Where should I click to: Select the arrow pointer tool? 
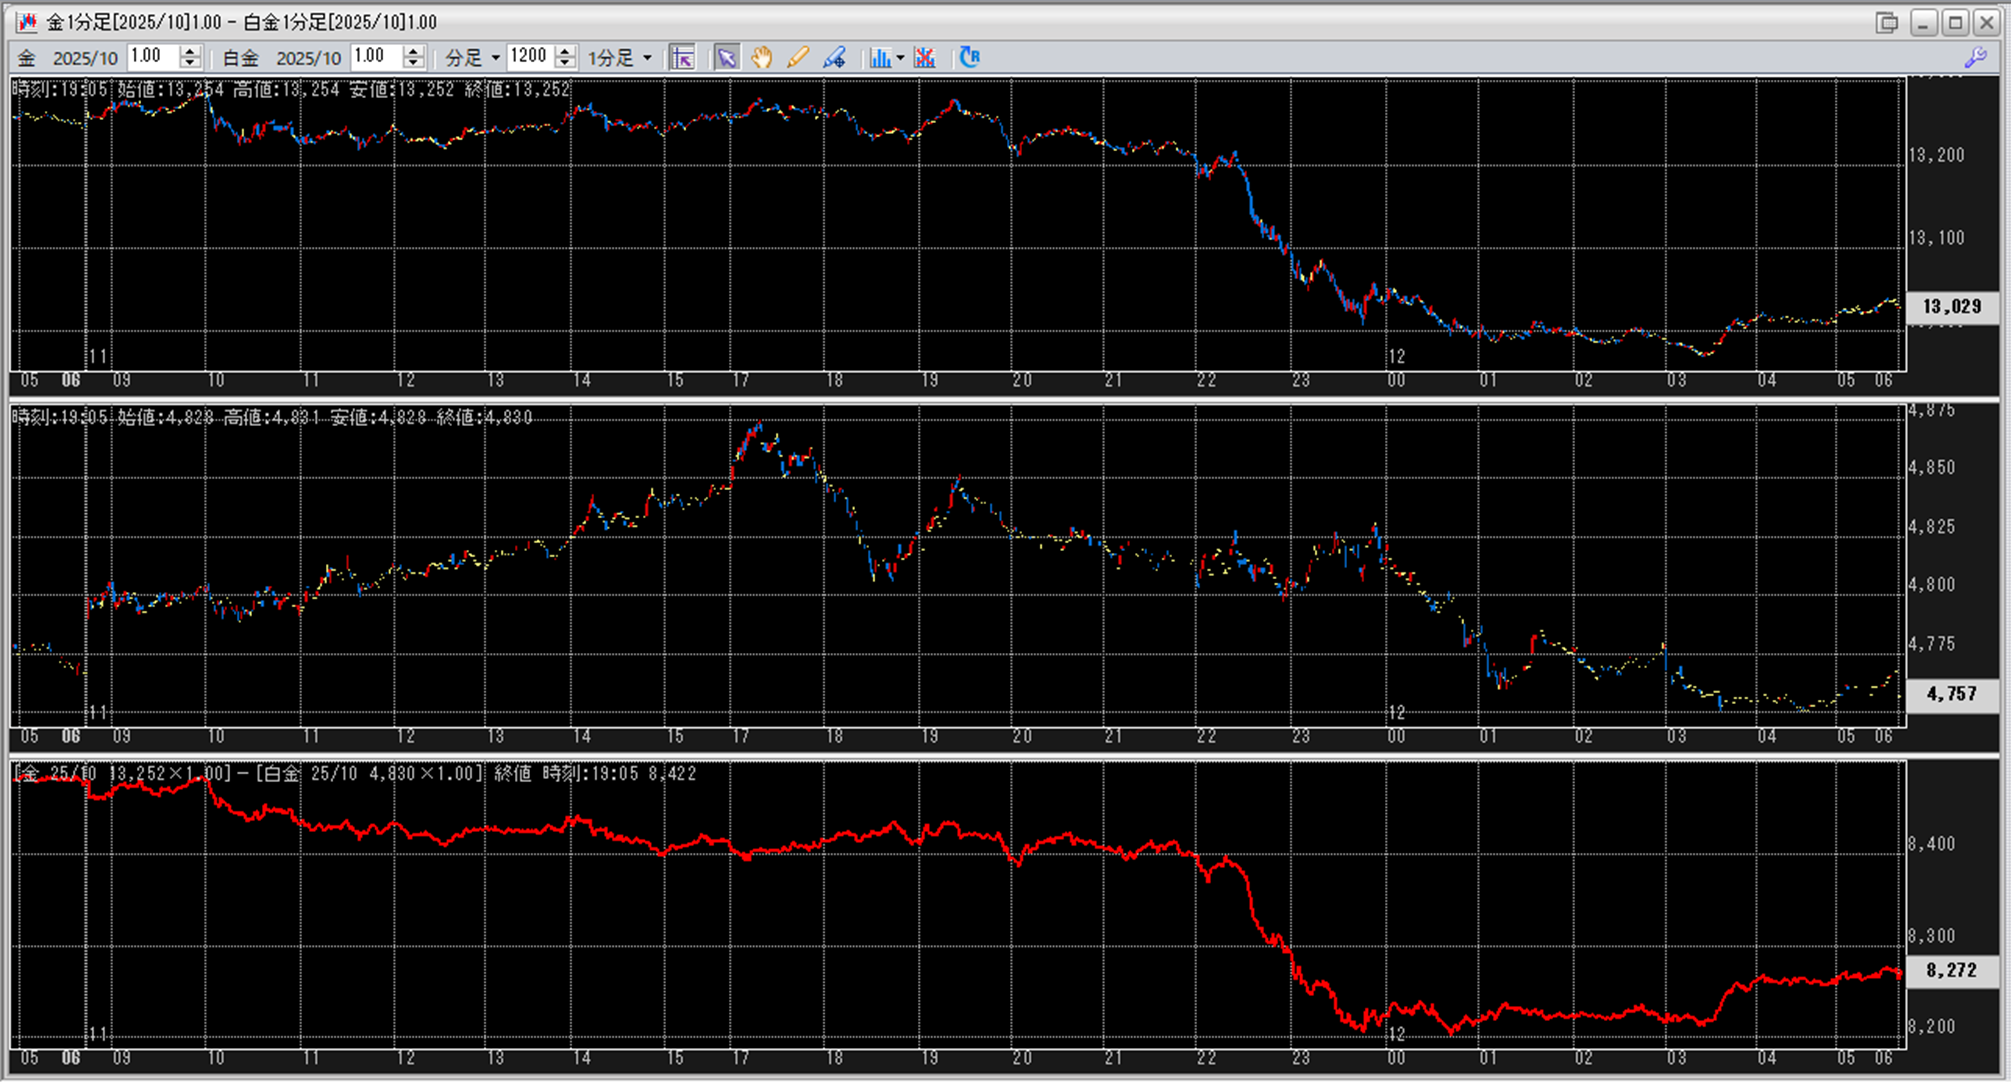click(x=726, y=57)
